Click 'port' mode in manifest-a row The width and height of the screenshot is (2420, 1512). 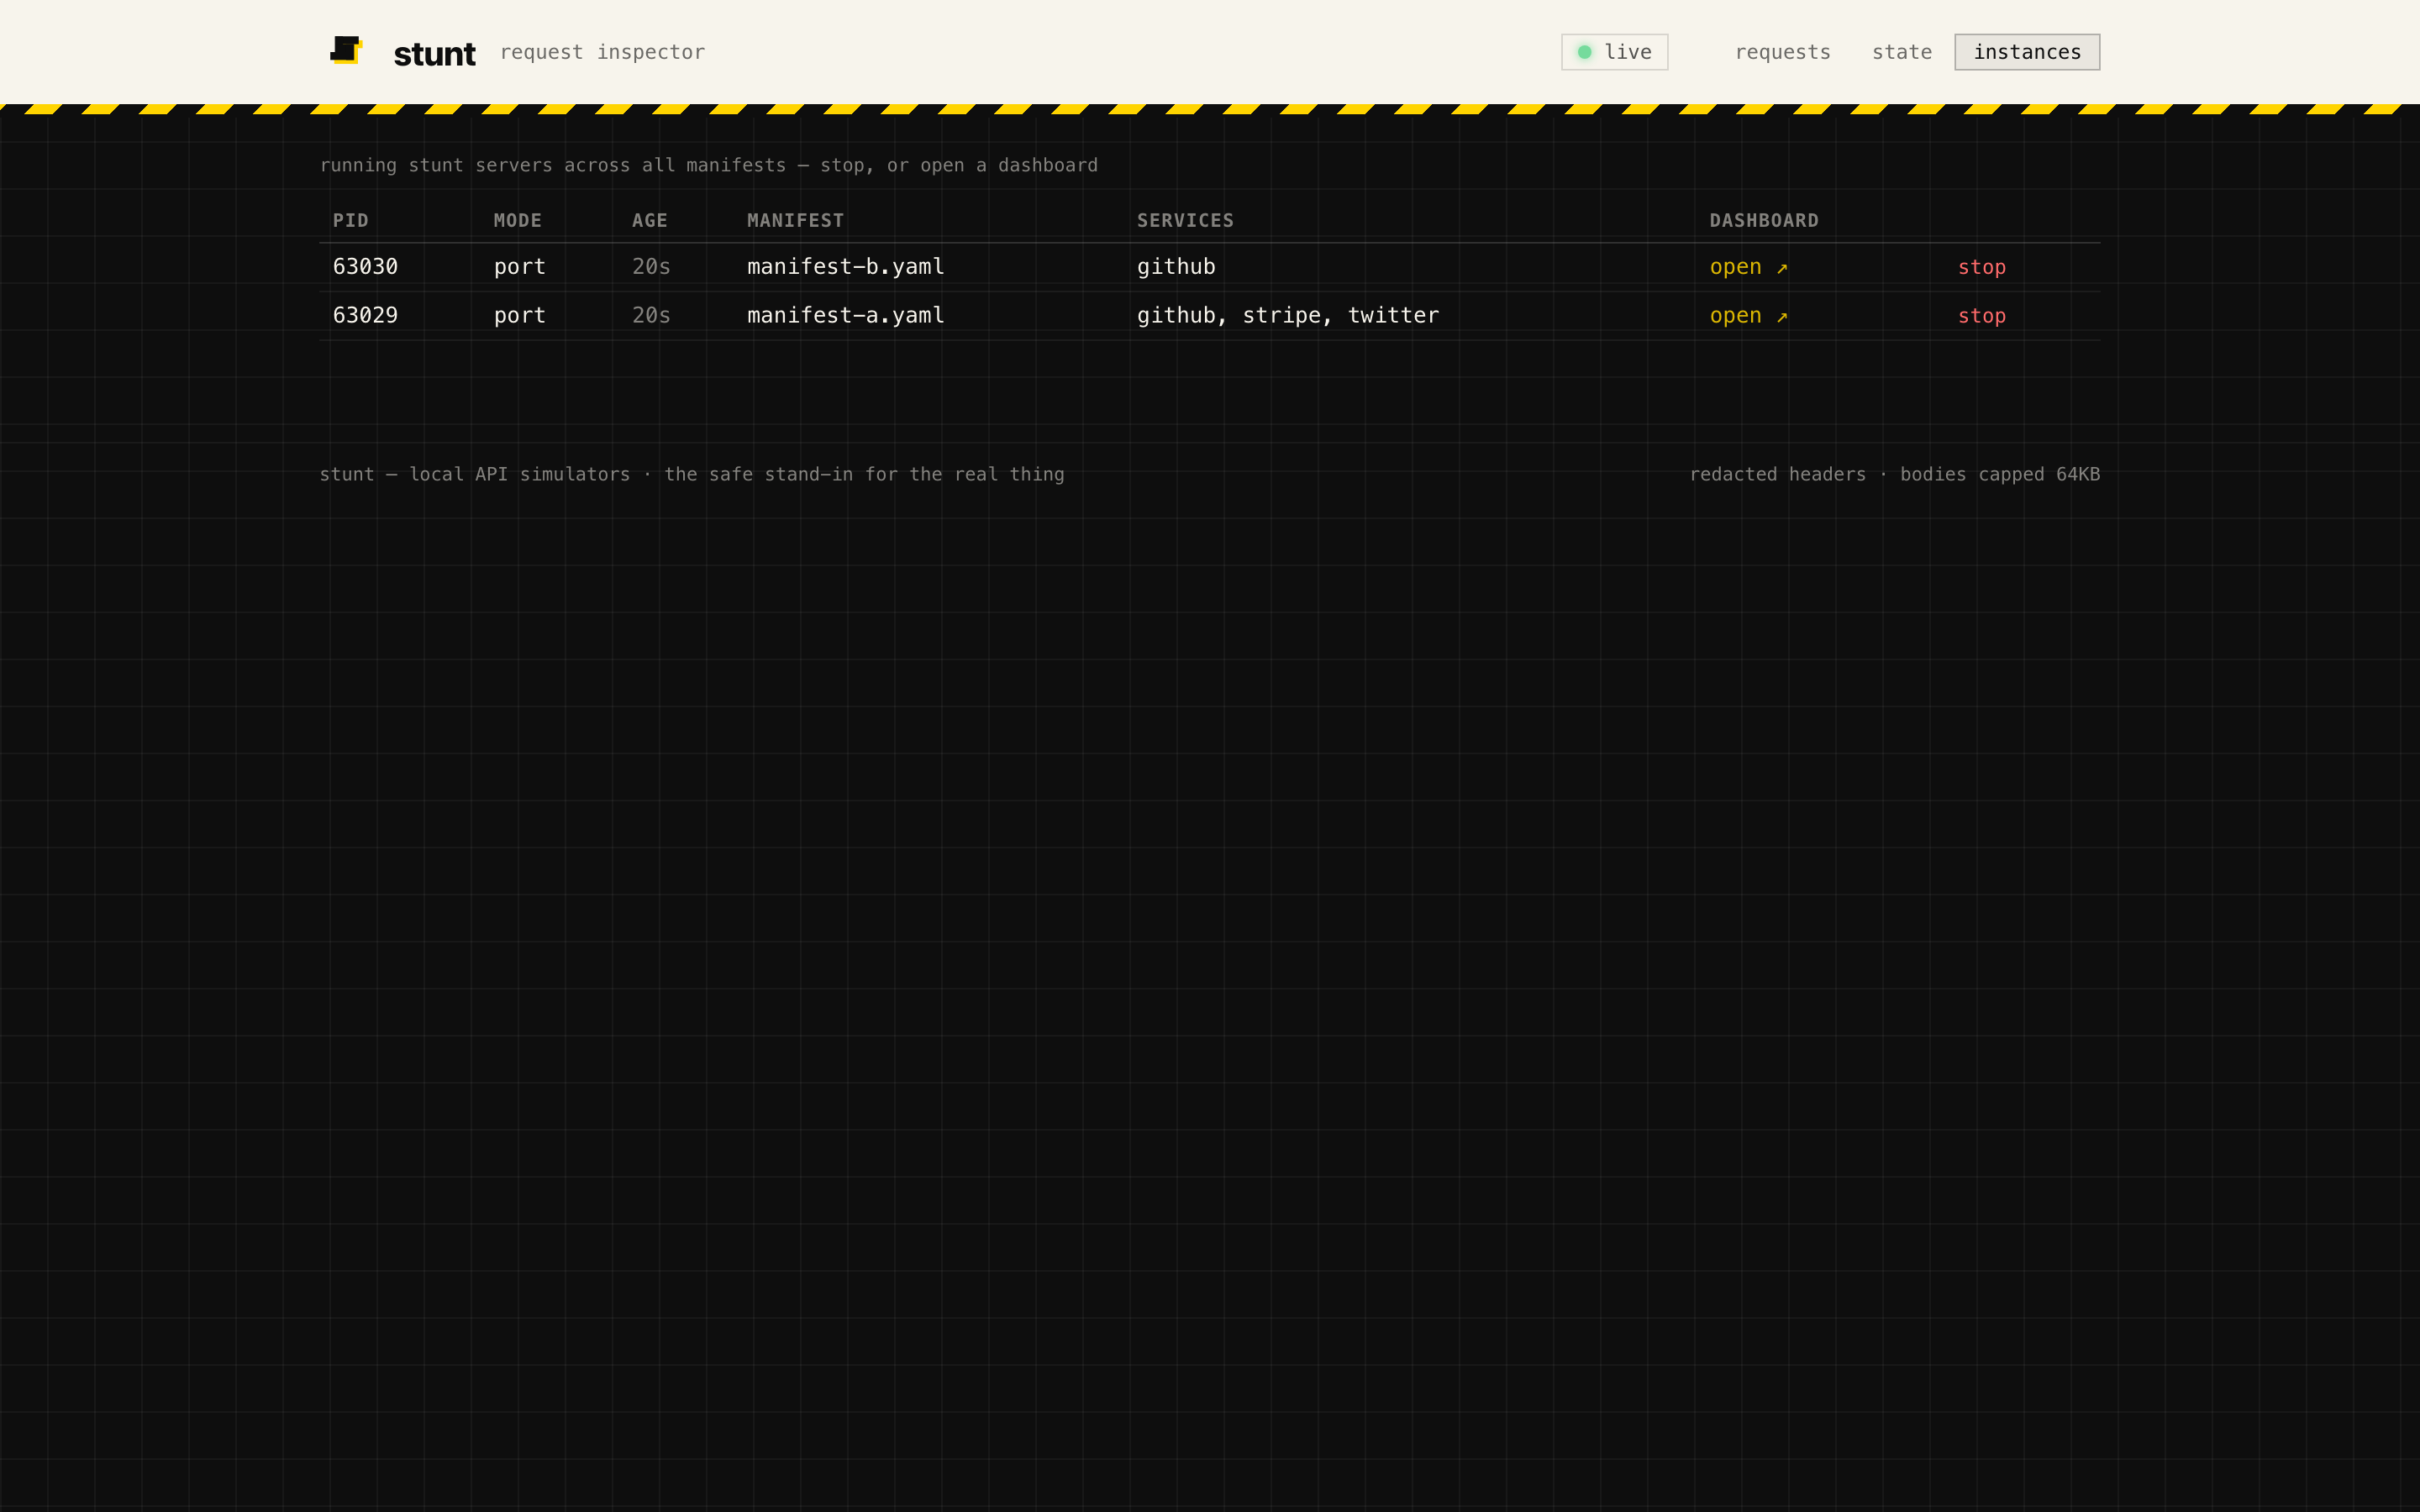[519, 316]
